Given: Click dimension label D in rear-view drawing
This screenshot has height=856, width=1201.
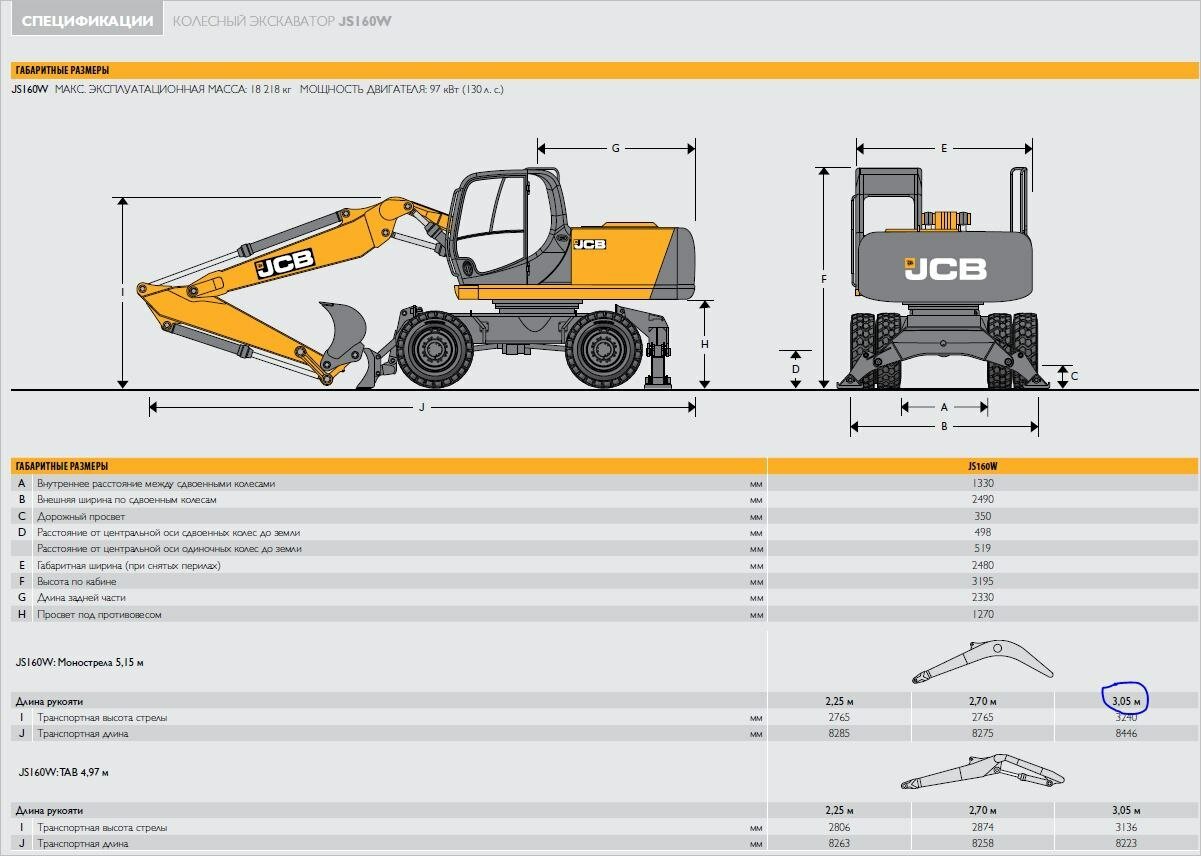Looking at the screenshot, I should coord(796,369).
